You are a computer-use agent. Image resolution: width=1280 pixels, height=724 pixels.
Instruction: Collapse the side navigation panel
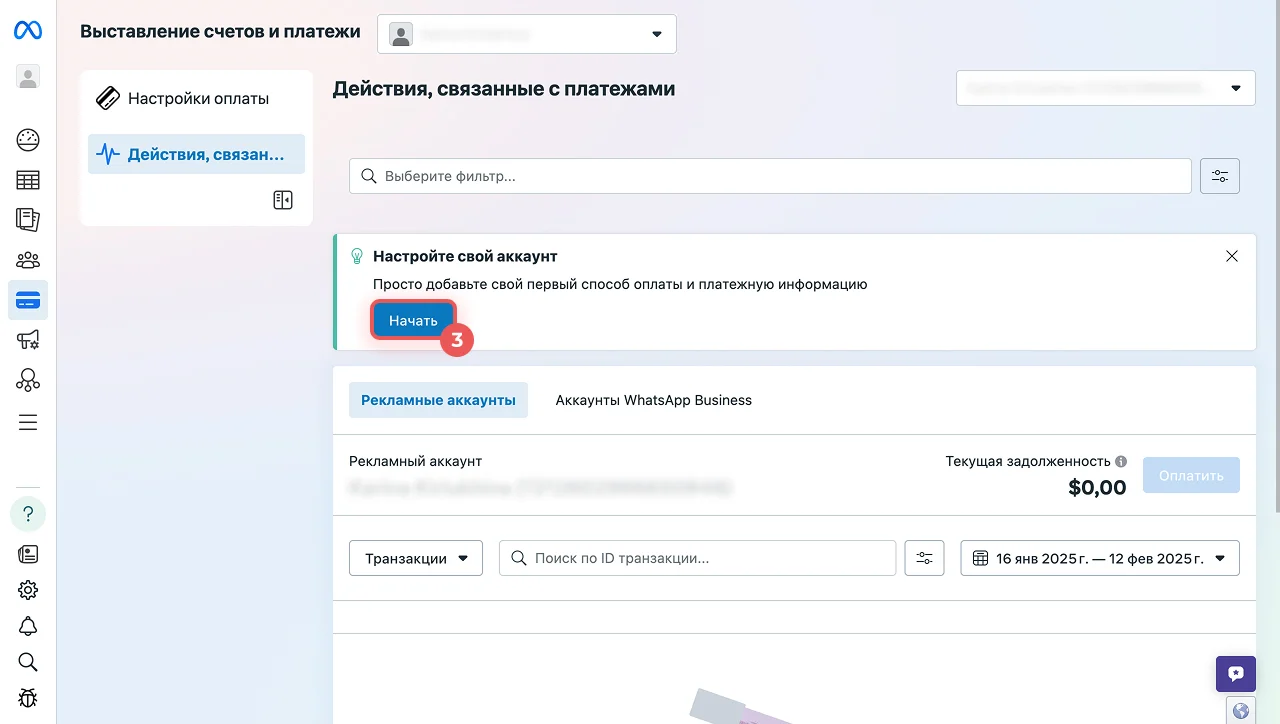(x=283, y=200)
